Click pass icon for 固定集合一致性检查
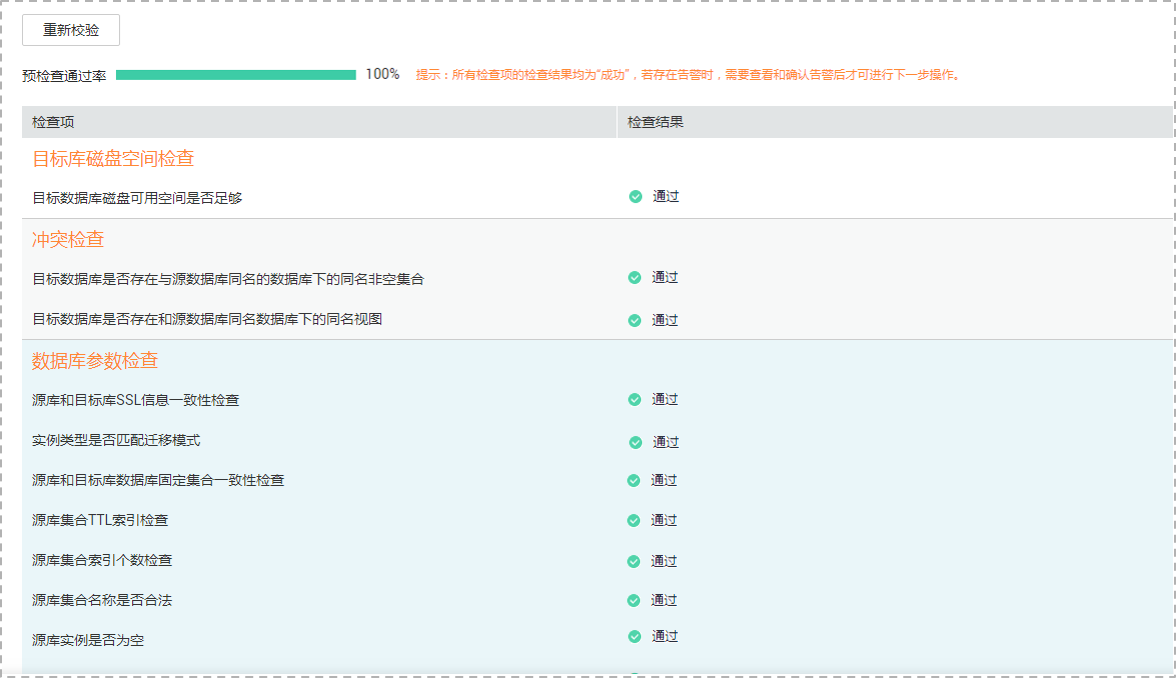The image size is (1176, 678). (x=633, y=480)
